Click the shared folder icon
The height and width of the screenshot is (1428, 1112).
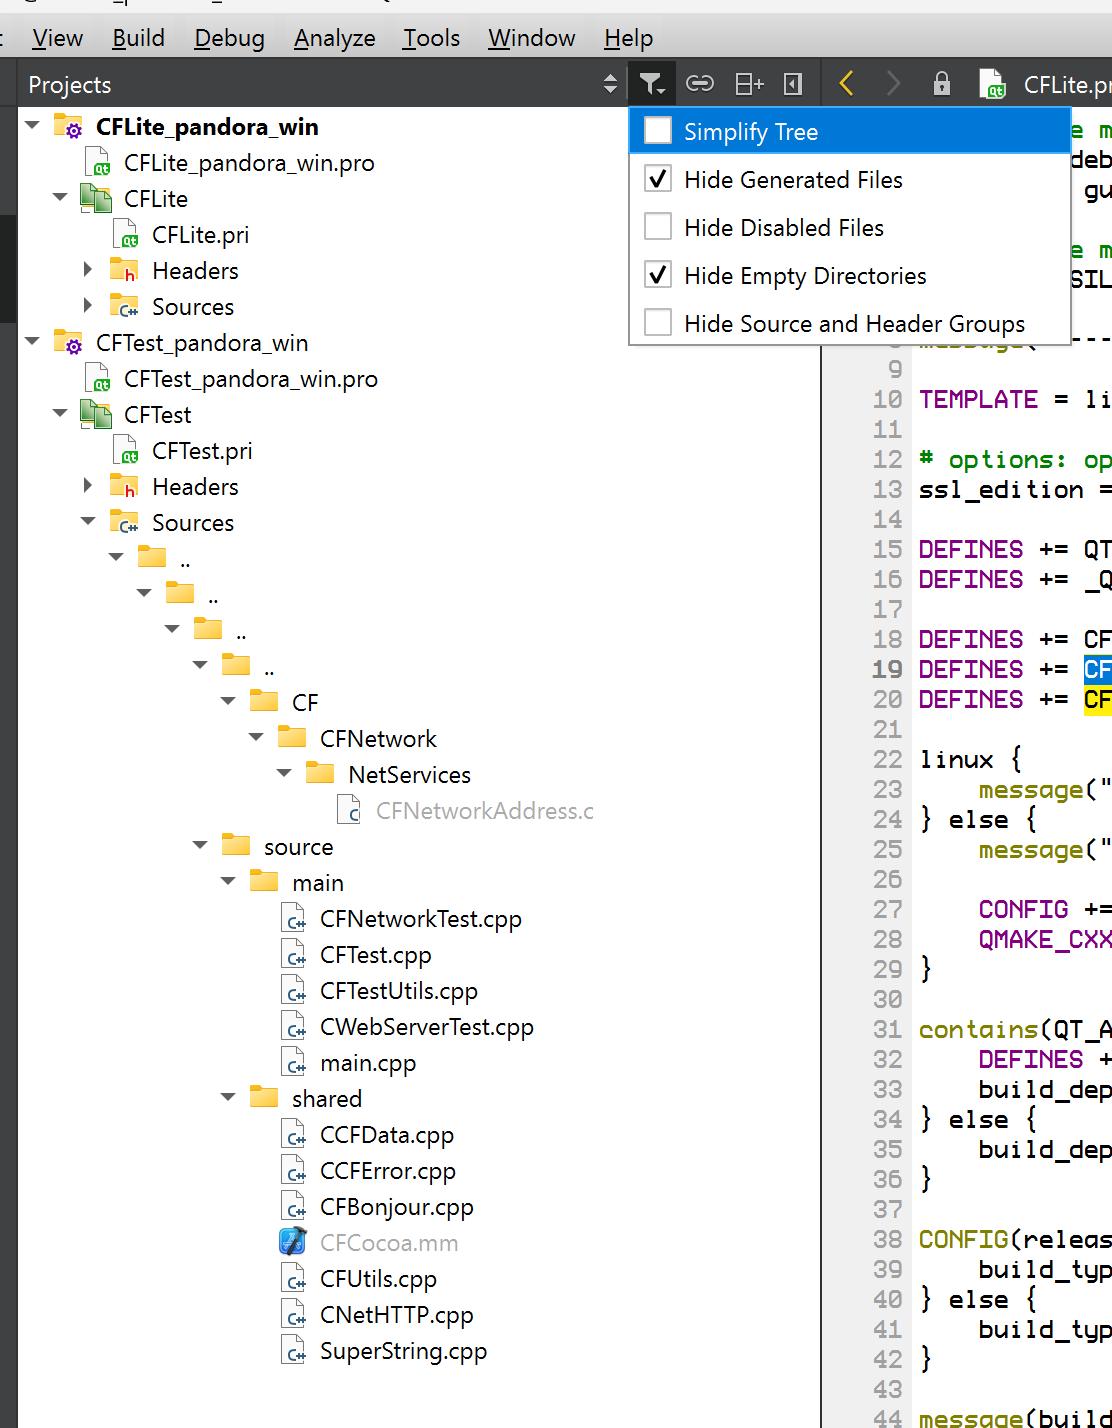(264, 1097)
